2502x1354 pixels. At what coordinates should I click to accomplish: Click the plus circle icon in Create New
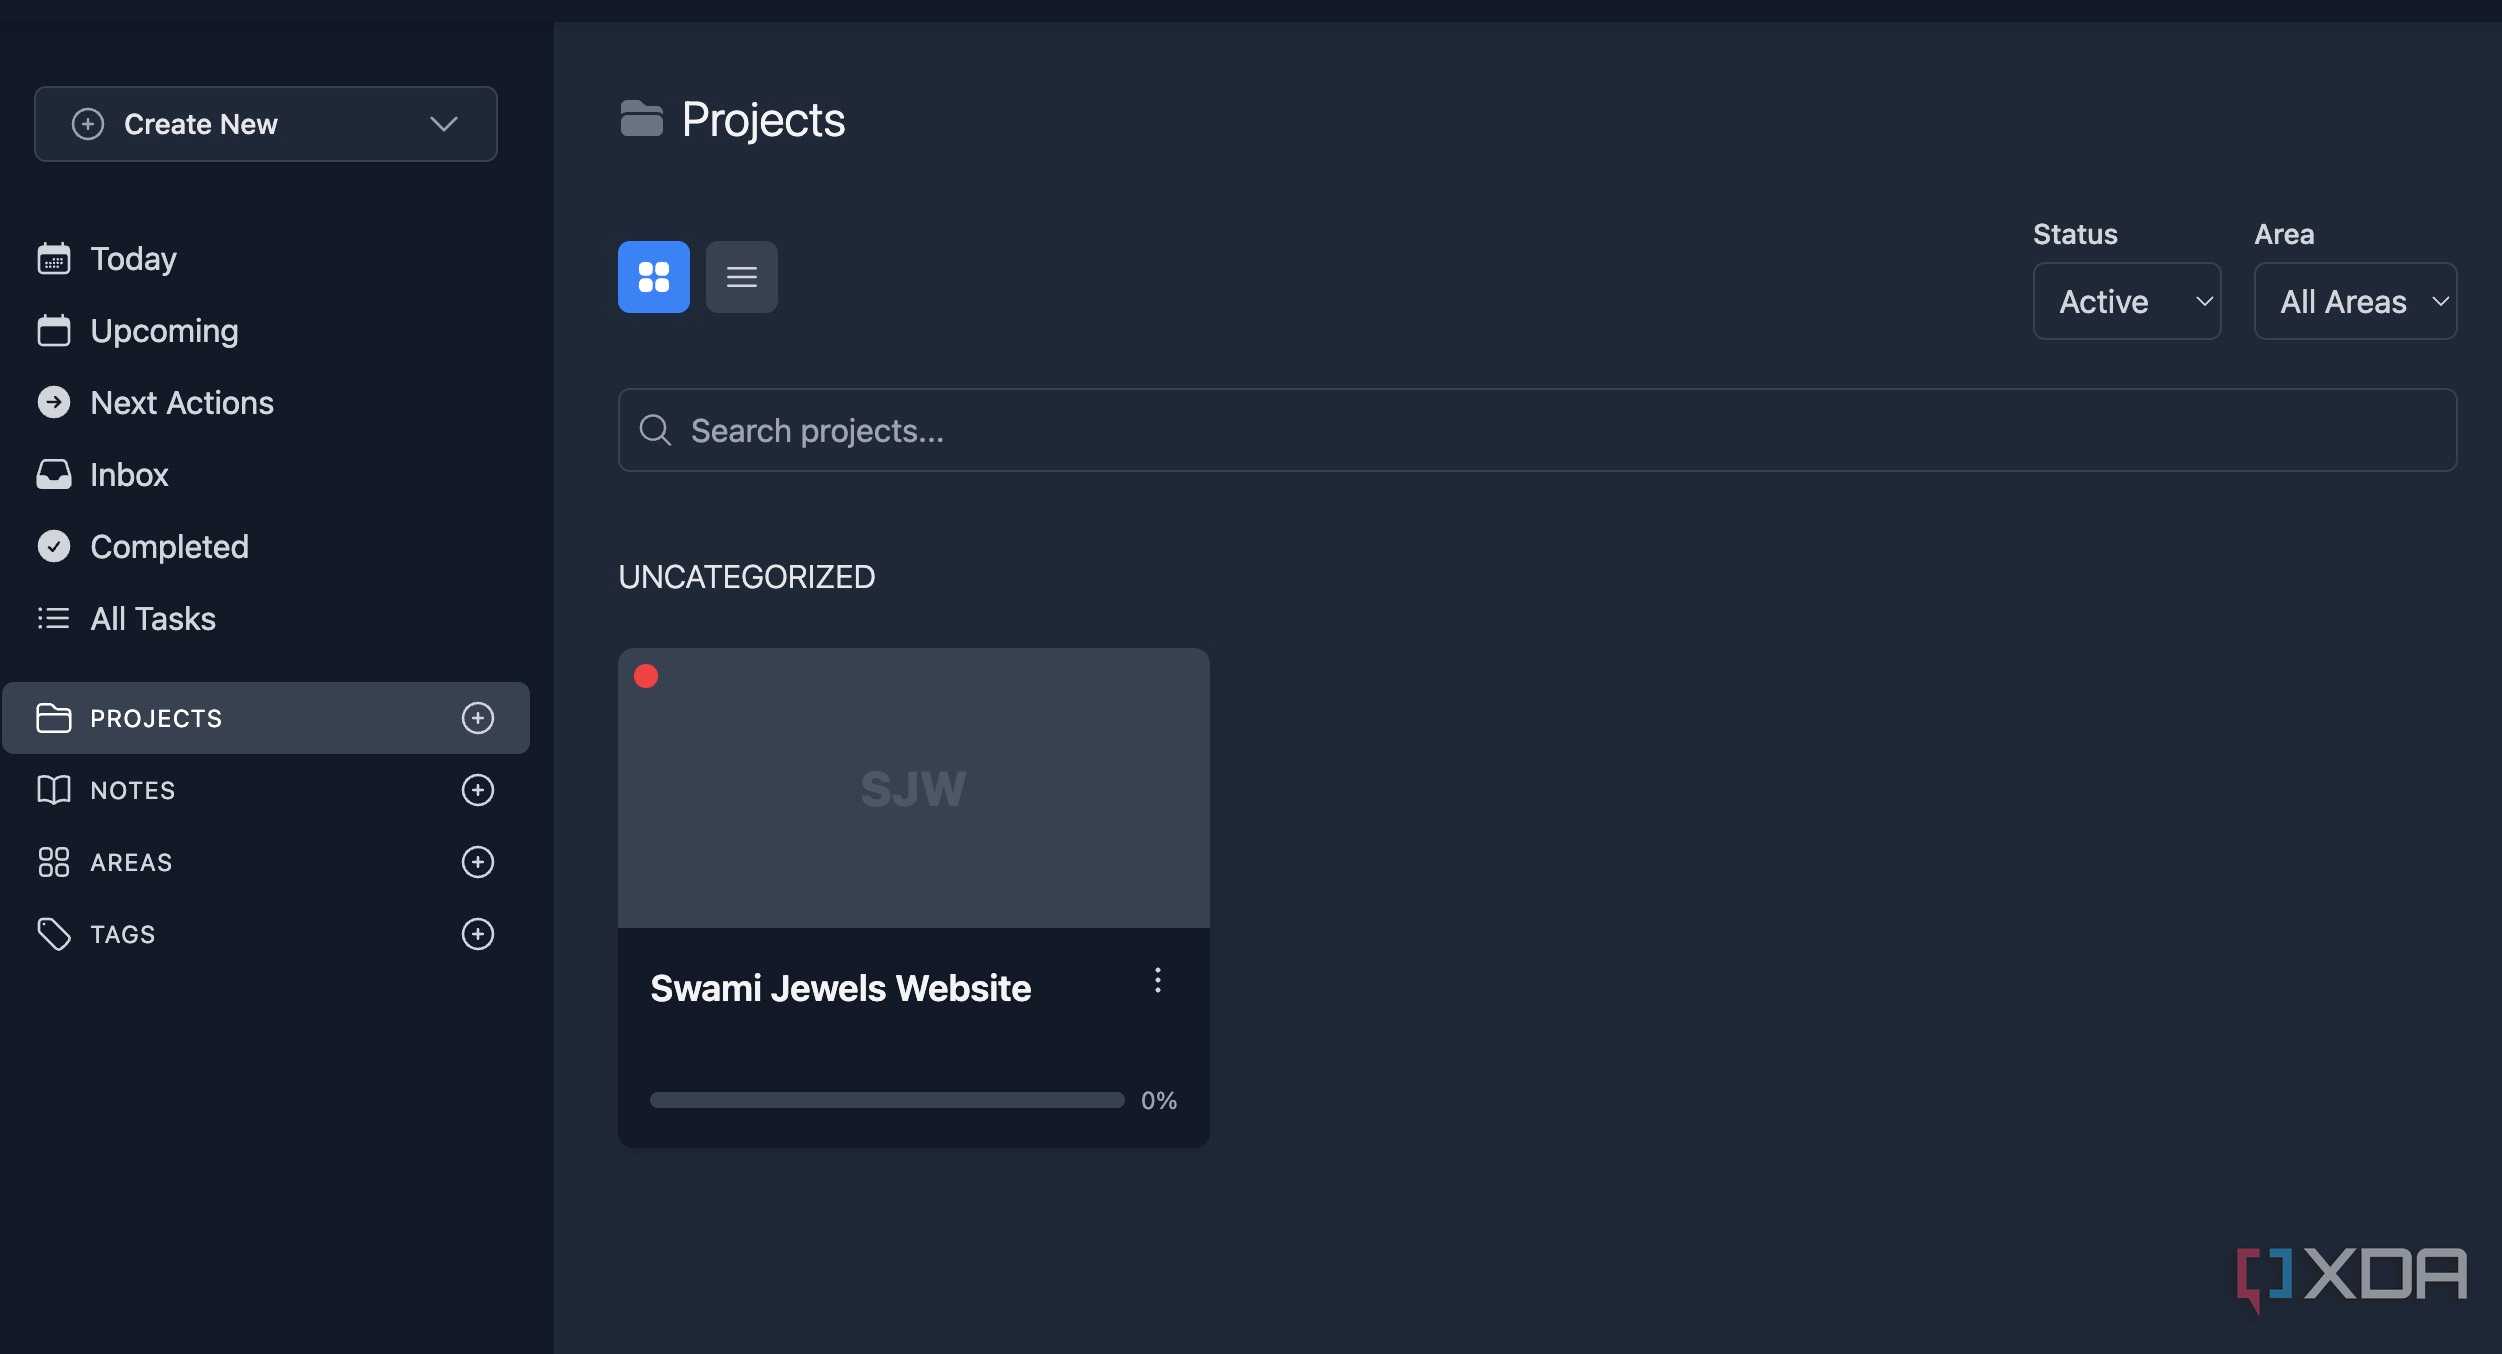[88, 124]
